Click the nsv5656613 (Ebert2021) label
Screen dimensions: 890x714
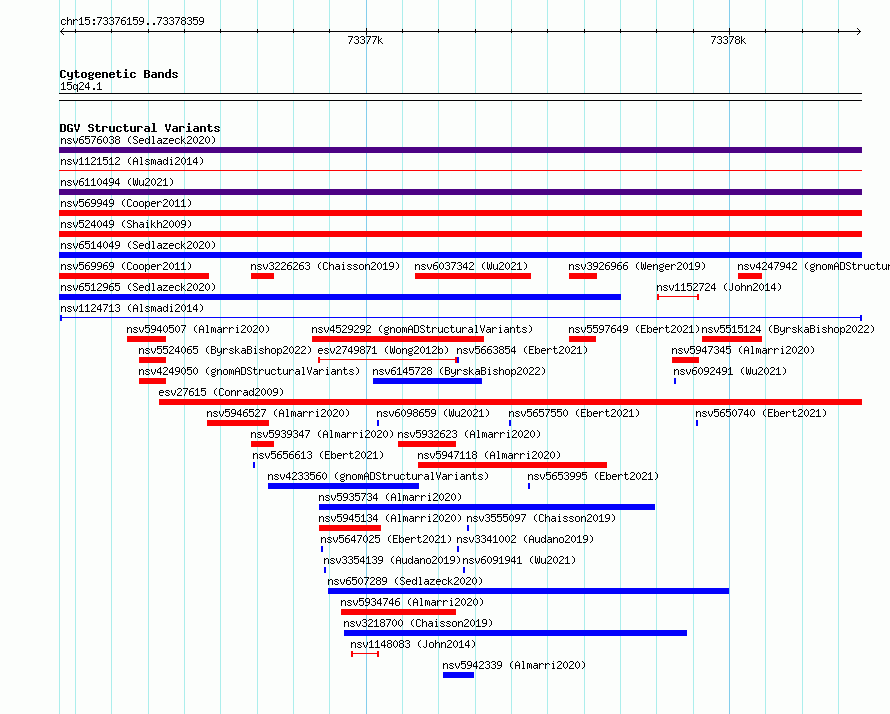318,455
